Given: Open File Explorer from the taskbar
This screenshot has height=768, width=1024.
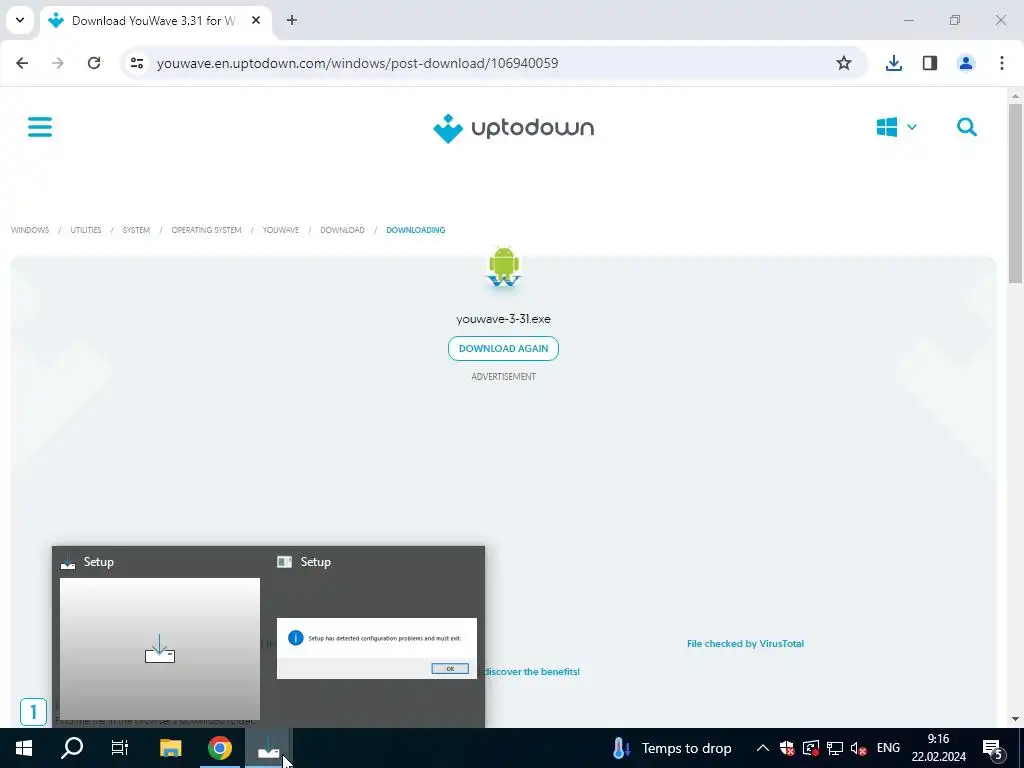Looking at the screenshot, I should click(x=170, y=748).
